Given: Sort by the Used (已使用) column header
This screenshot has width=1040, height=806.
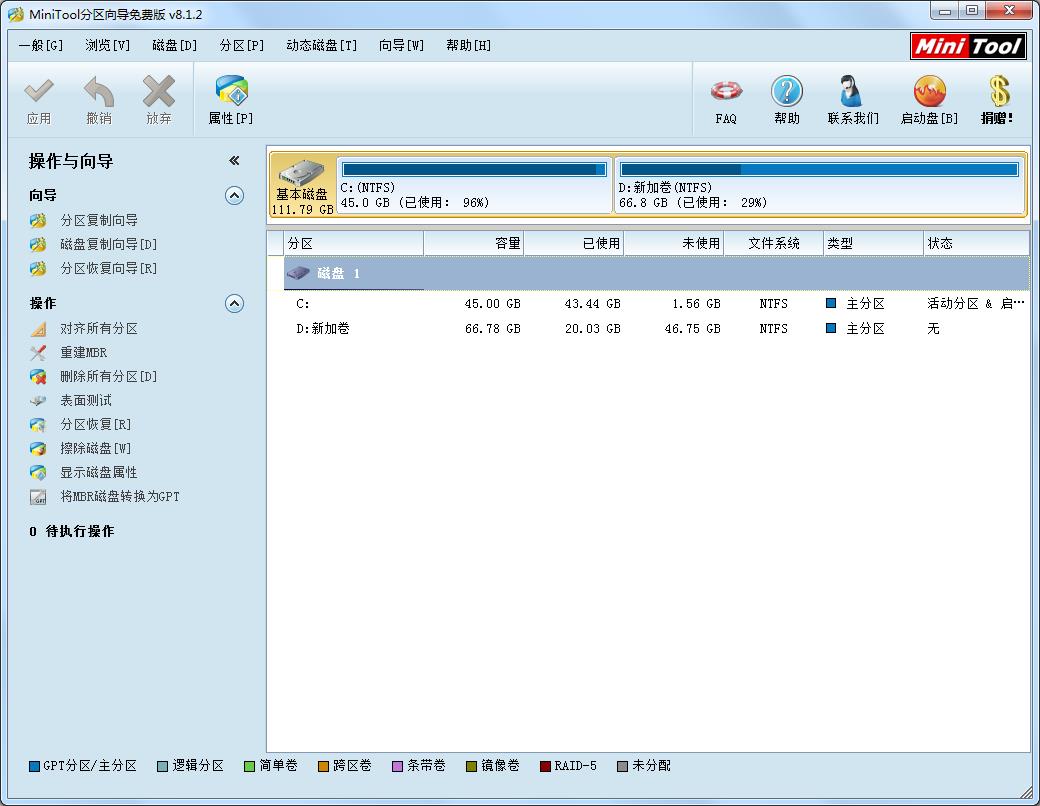Looking at the screenshot, I should coord(574,243).
